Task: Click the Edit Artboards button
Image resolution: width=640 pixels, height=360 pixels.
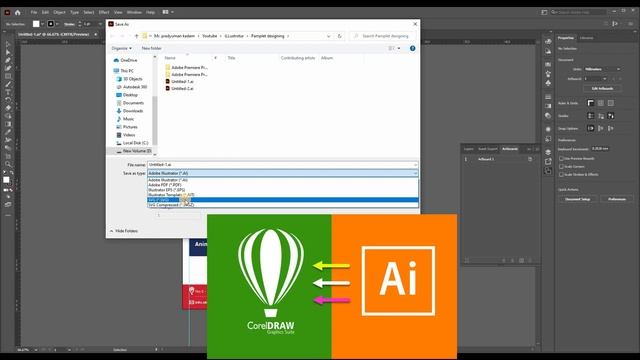Action: [602, 89]
